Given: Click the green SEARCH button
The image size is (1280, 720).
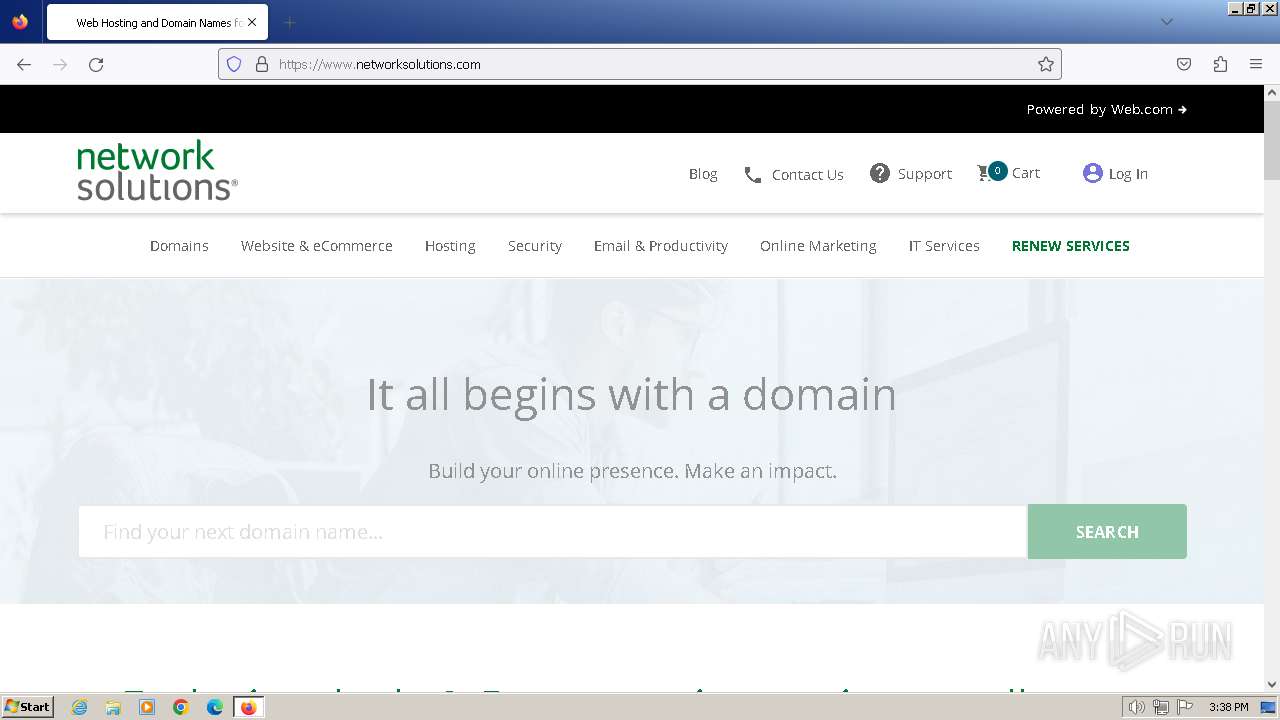Looking at the screenshot, I should pos(1107,531).
